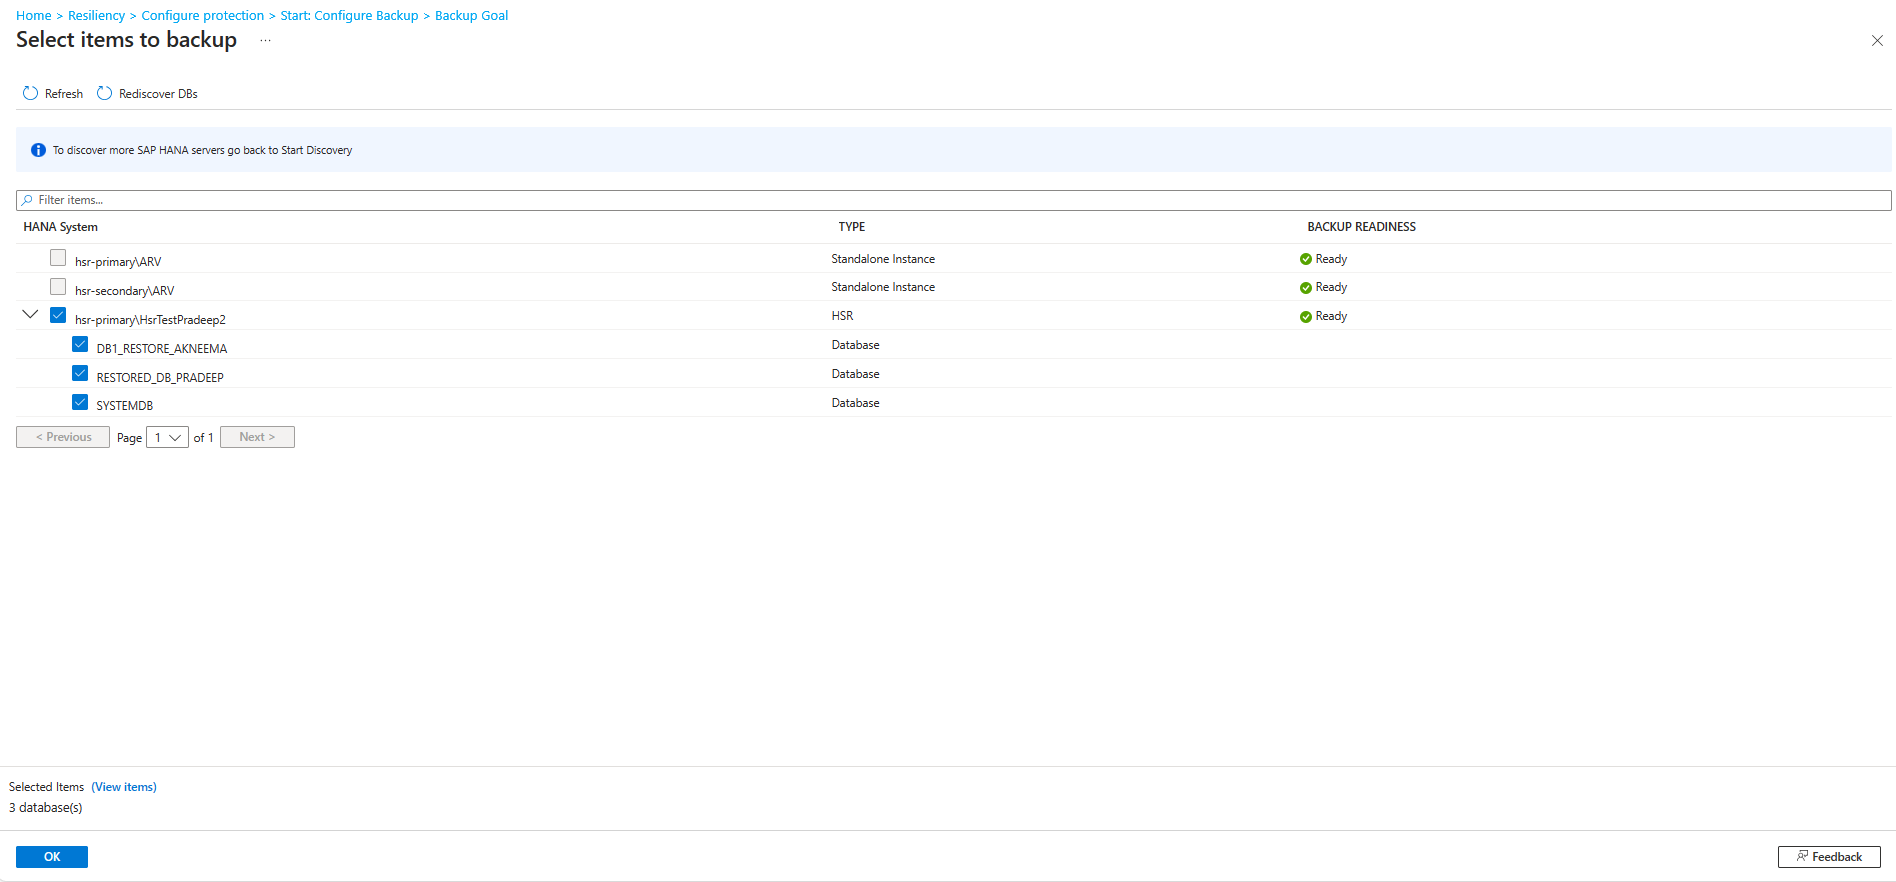Click the Refresh circular arrow icon
Viewport: 1896px width, 882px height.
point(30,93)
